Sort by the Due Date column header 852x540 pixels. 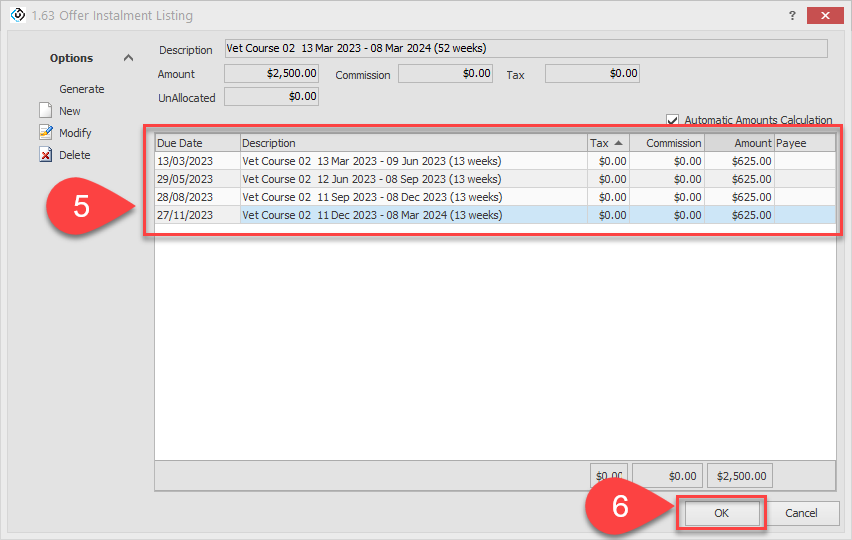tap(197, 143)
